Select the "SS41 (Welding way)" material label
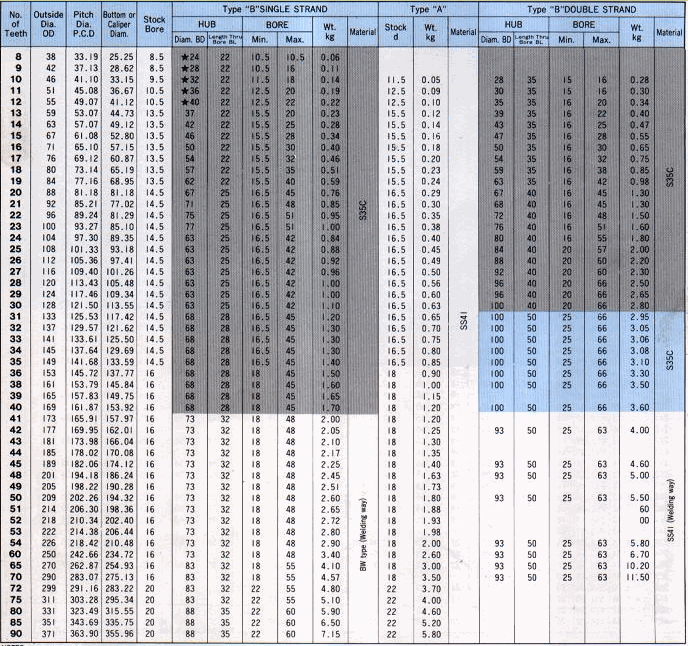The width and height of the screenshot is (688, 646). [670, 519]
